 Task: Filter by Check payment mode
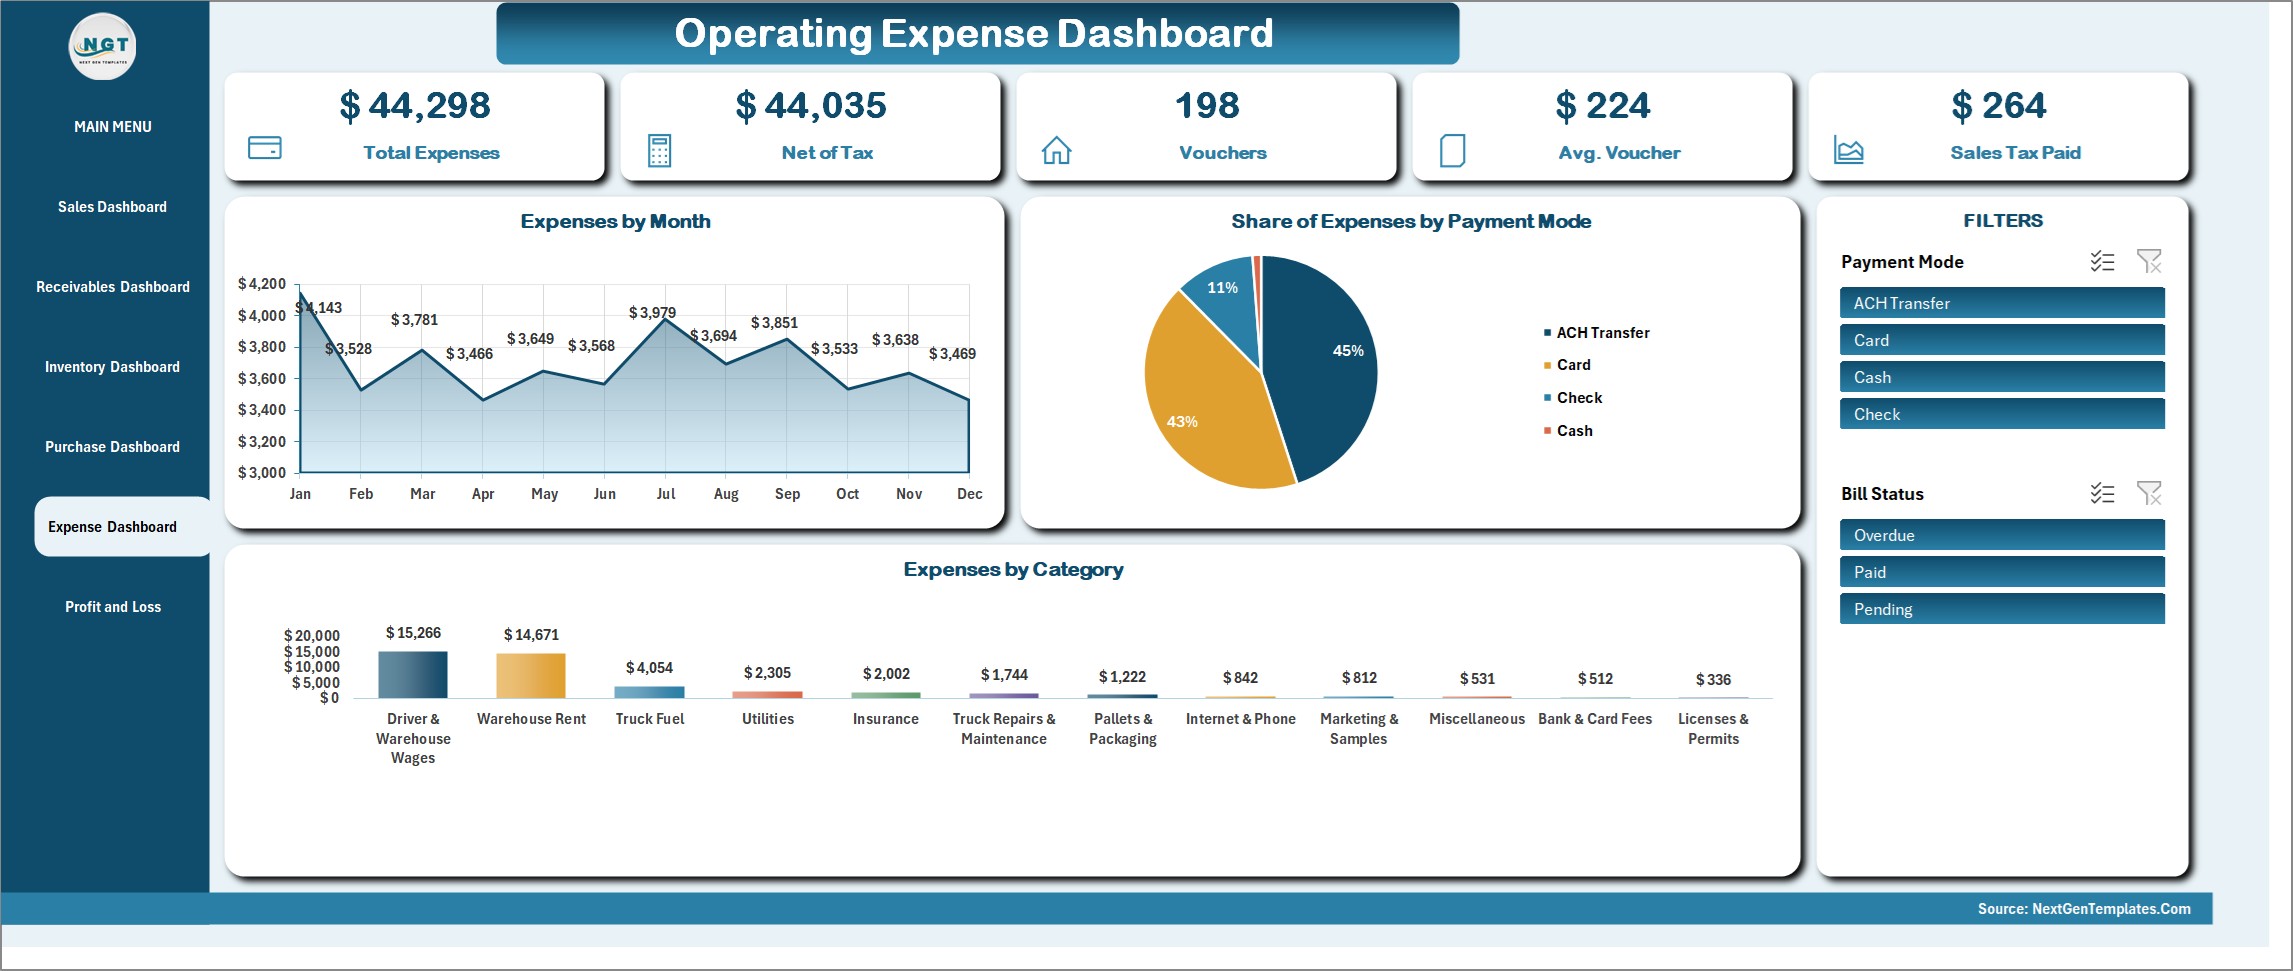click(x=2002, y=414)
